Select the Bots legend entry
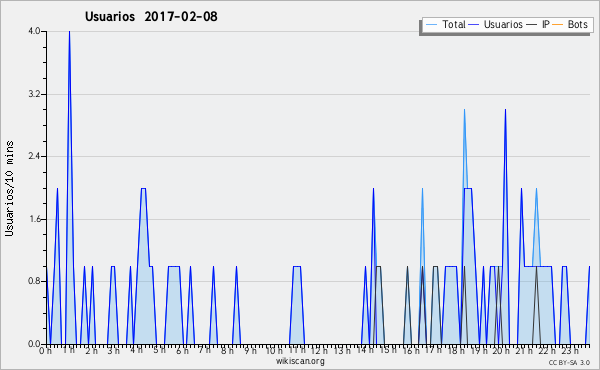Screen dimensions: 600x370 (x=570, y=24)
